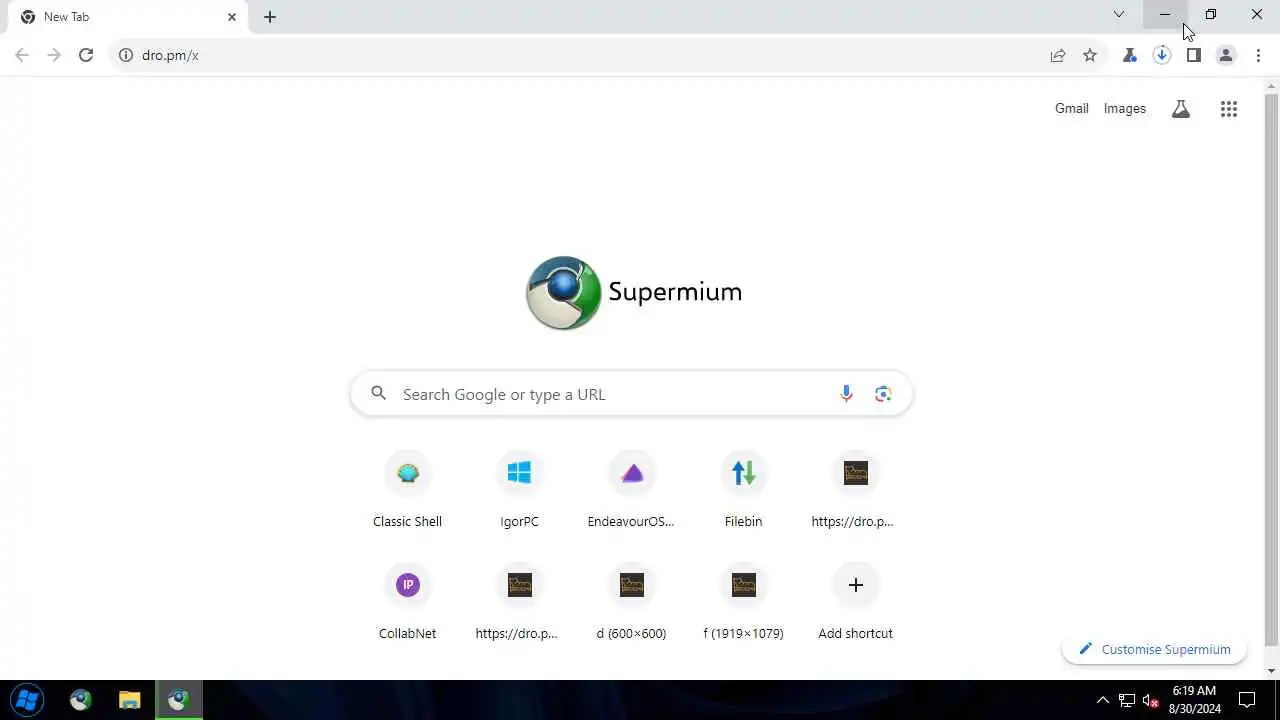Open the Search Labs flask icon
The width and height of the screenshot is (1280, 720).
coord(1181,109)
